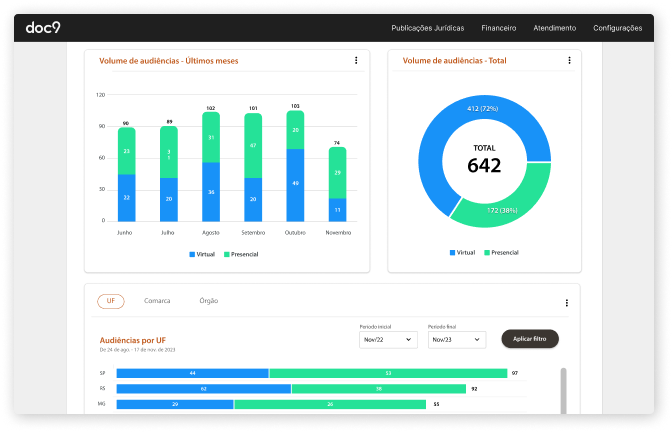Click the SP row label
The image size is (672, 432).
(x=102, y=373)
